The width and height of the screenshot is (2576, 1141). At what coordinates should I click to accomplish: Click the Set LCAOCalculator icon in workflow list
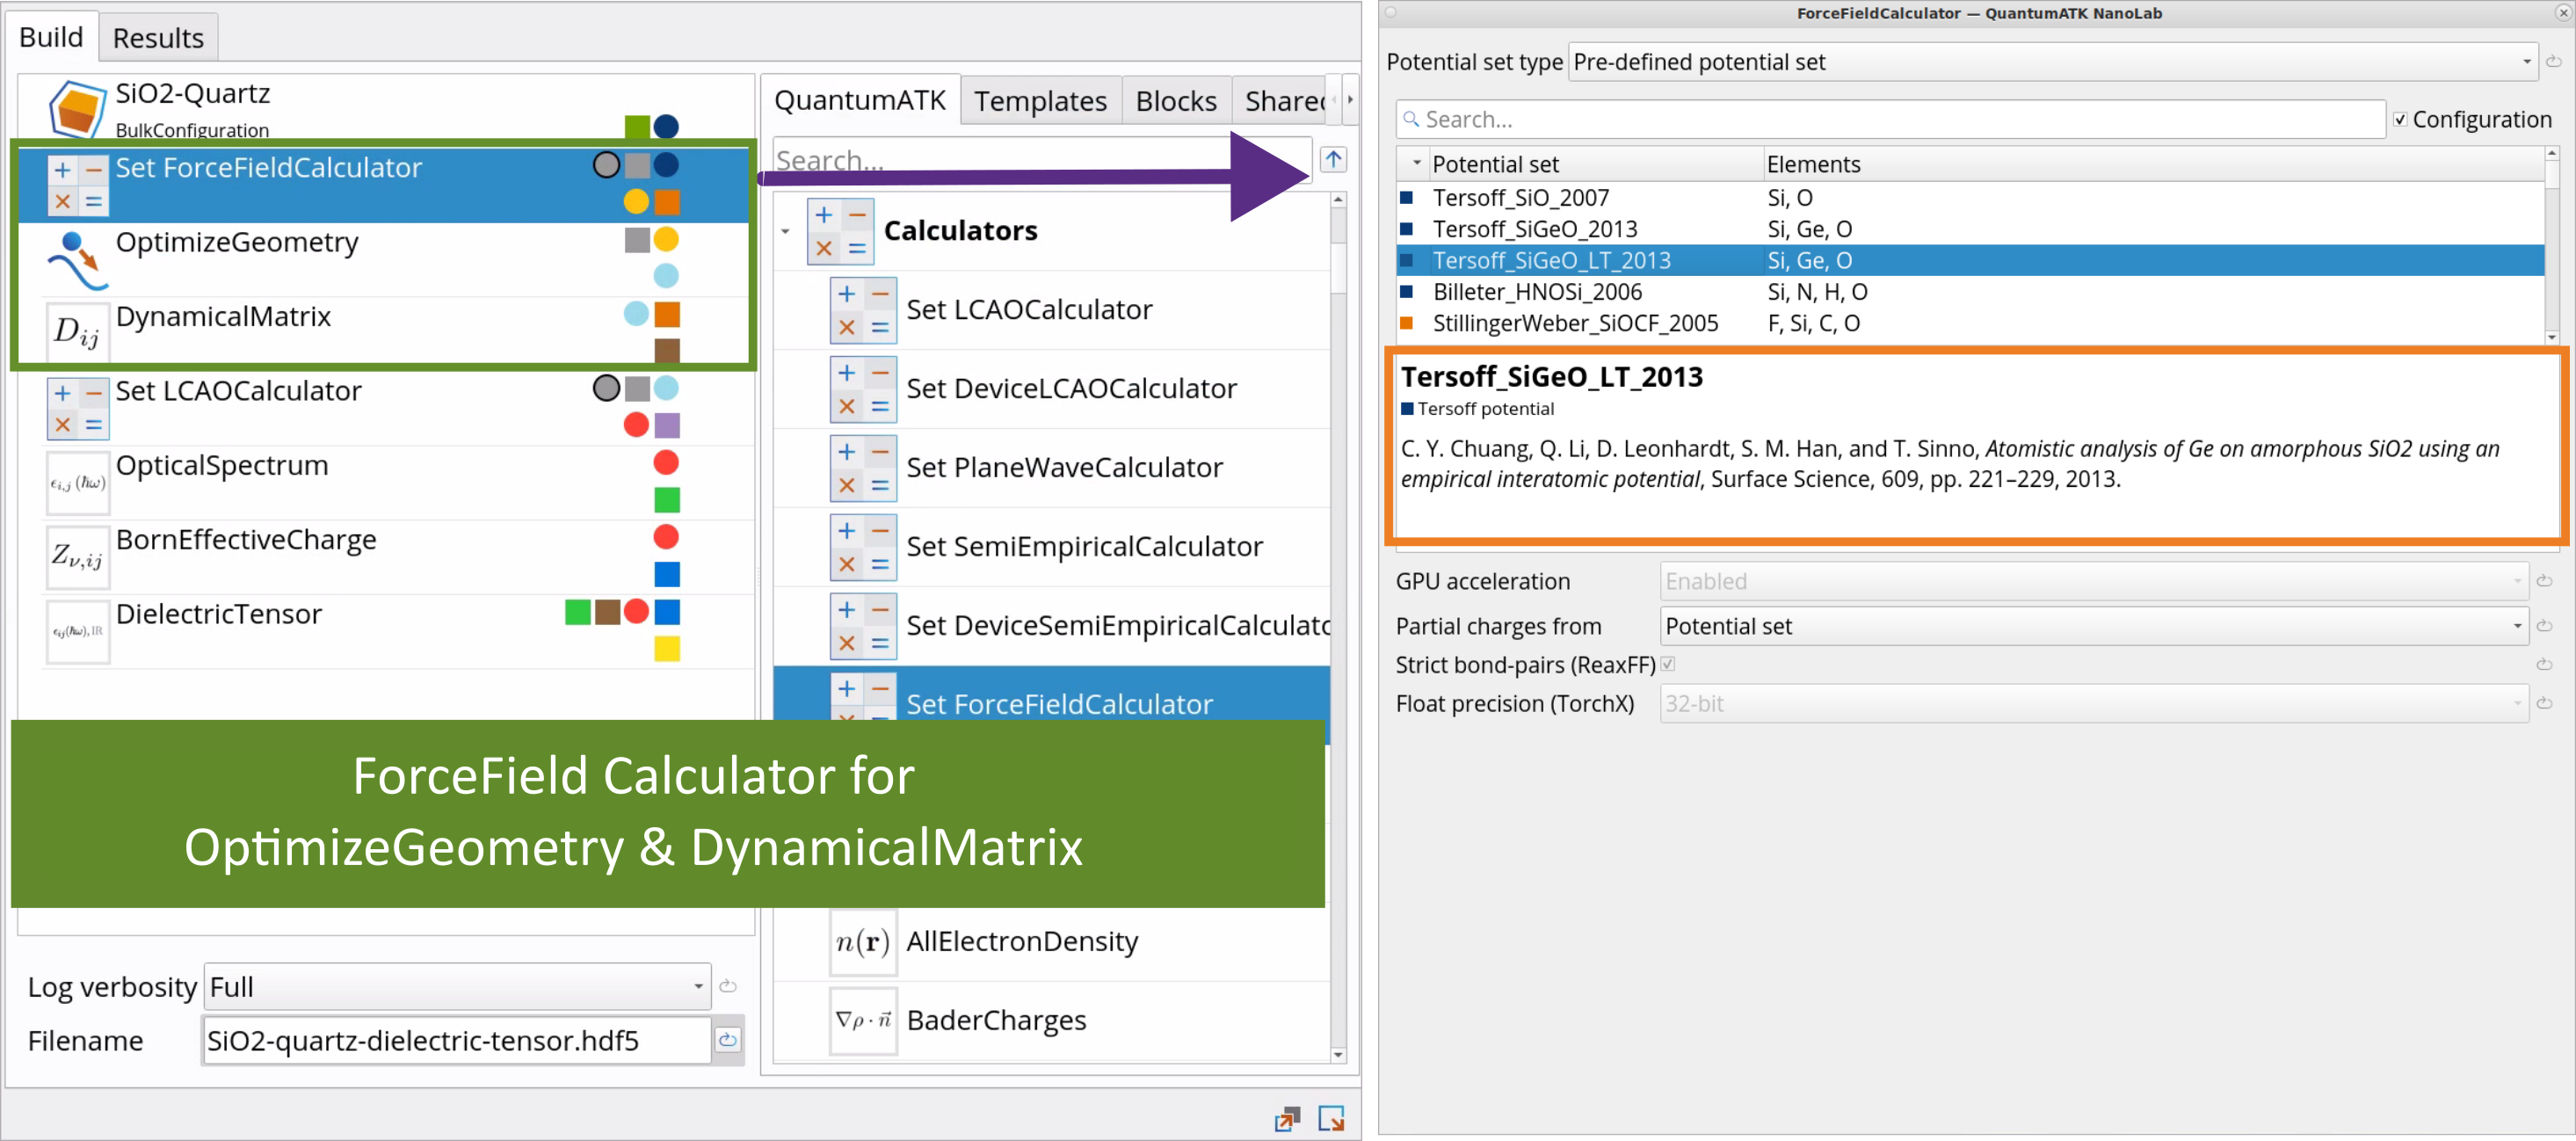tap(77, 408)
